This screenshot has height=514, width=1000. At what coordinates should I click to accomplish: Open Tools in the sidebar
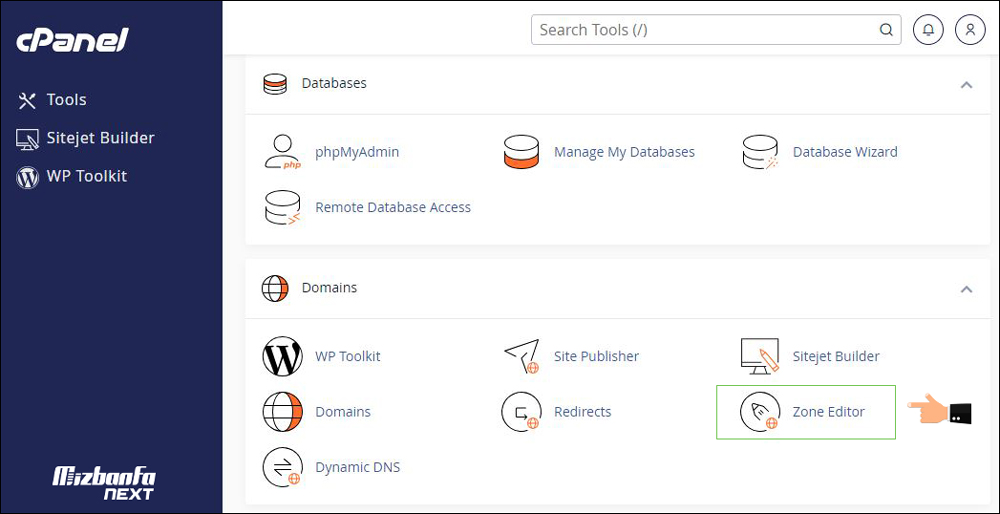point(66,100)
